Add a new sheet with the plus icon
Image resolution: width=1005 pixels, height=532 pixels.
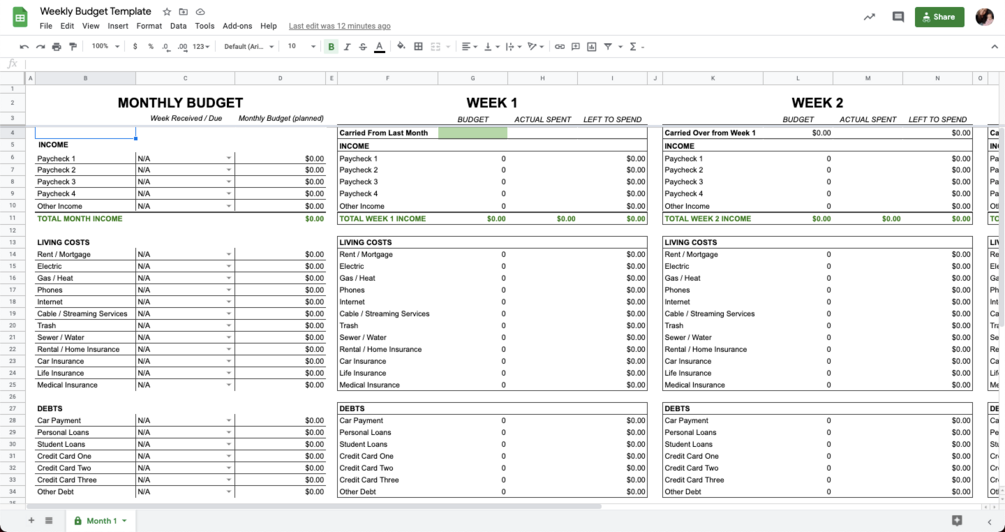pyautogui.click(x=31, y=520)
